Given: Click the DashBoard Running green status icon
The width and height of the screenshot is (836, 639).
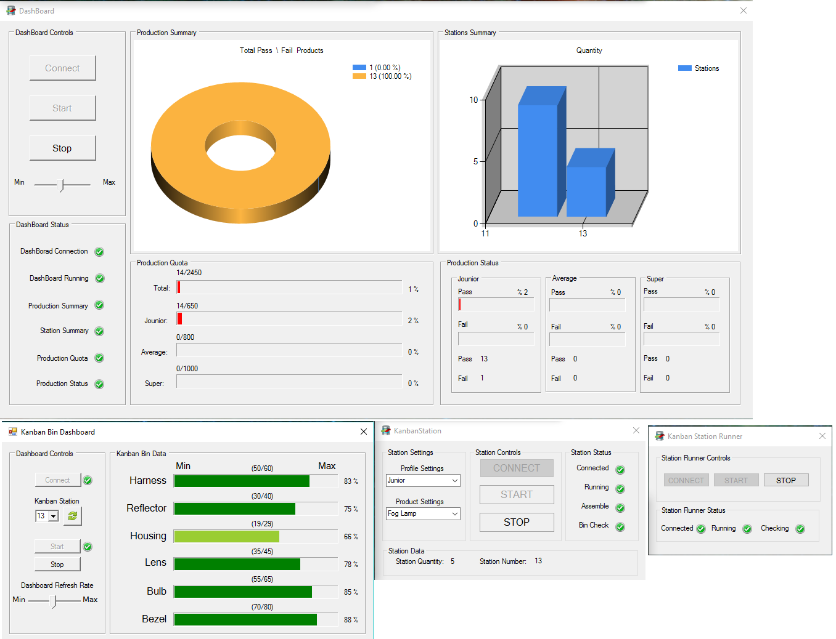Looking at the screenshot, I should [x=100, y=278].
